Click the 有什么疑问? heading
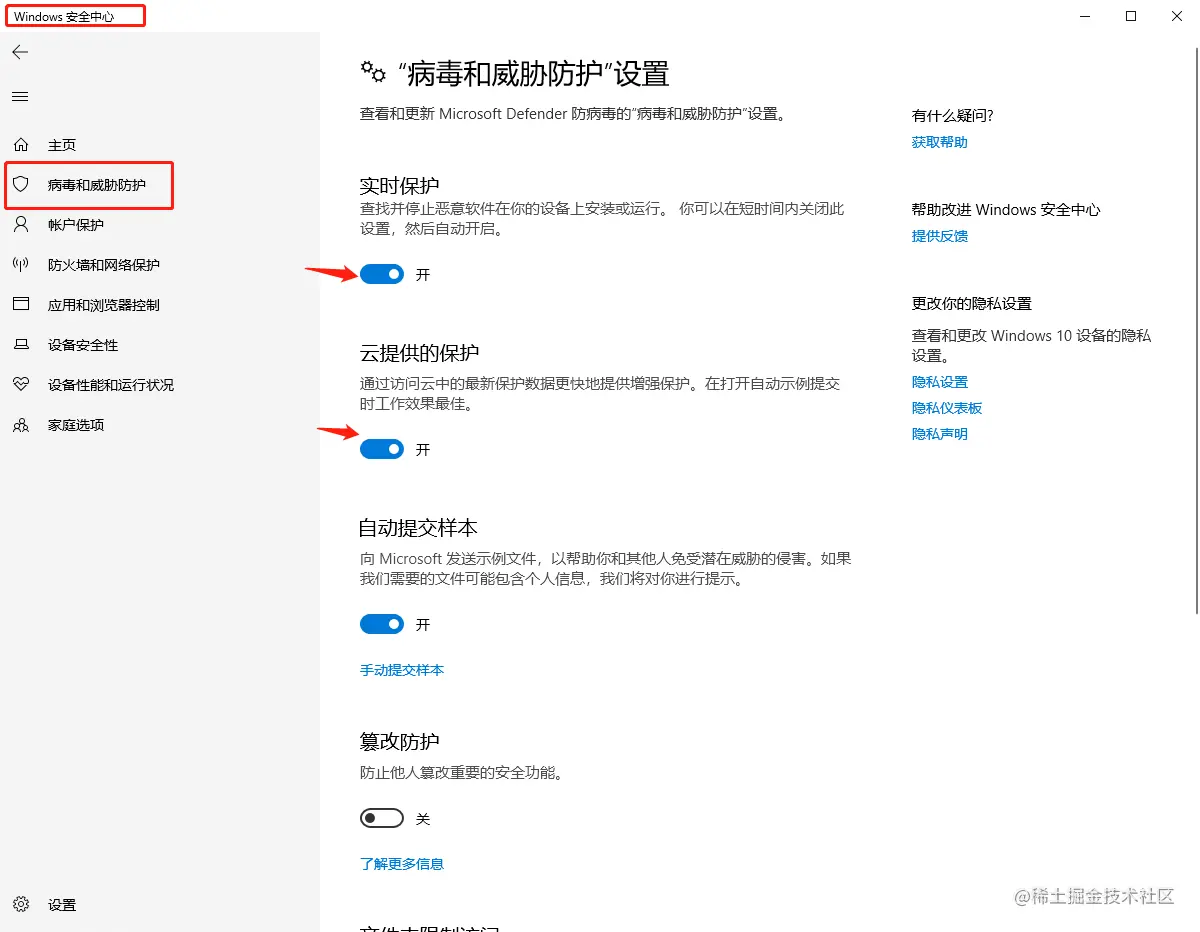 coord(953,116)
